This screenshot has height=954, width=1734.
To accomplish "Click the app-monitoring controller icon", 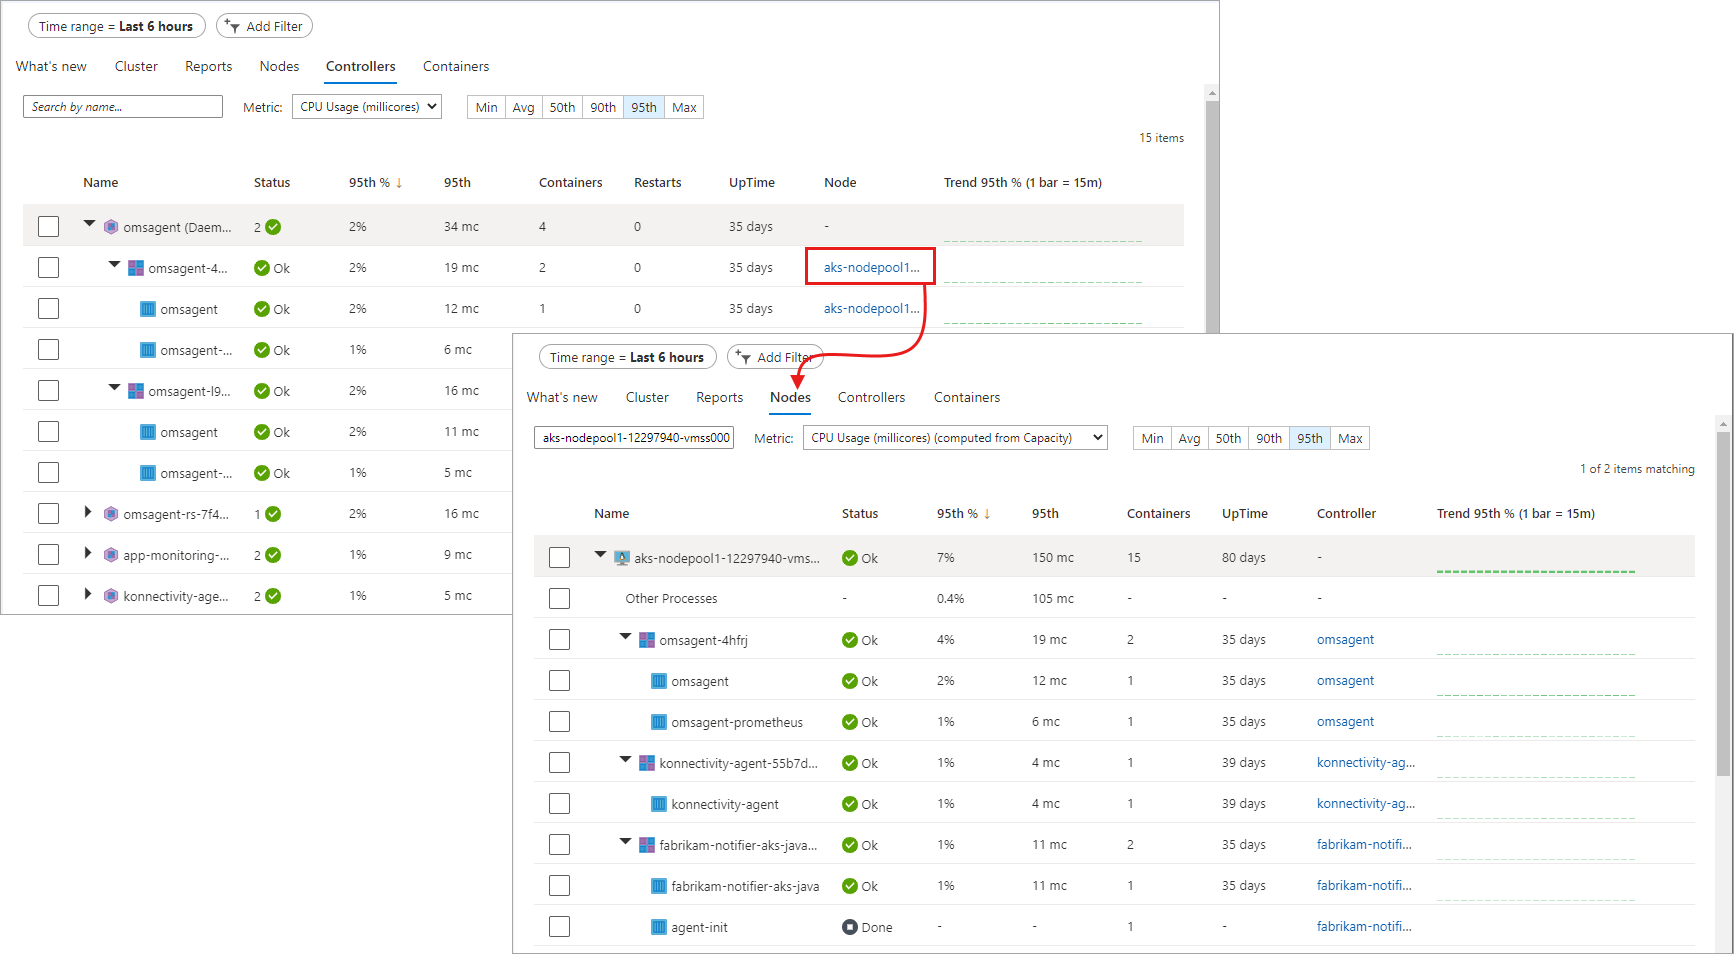I will (111, 555).
